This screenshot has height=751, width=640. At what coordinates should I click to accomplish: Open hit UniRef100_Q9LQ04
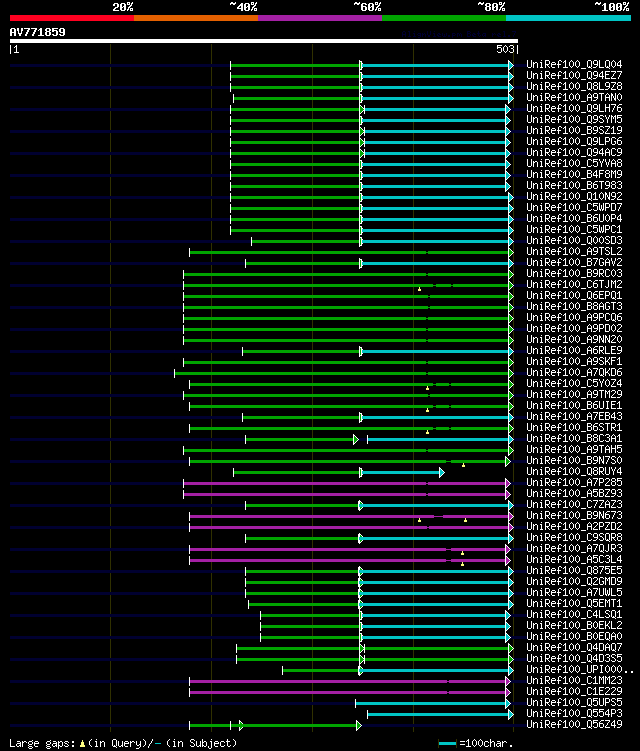tap(574, 64)
